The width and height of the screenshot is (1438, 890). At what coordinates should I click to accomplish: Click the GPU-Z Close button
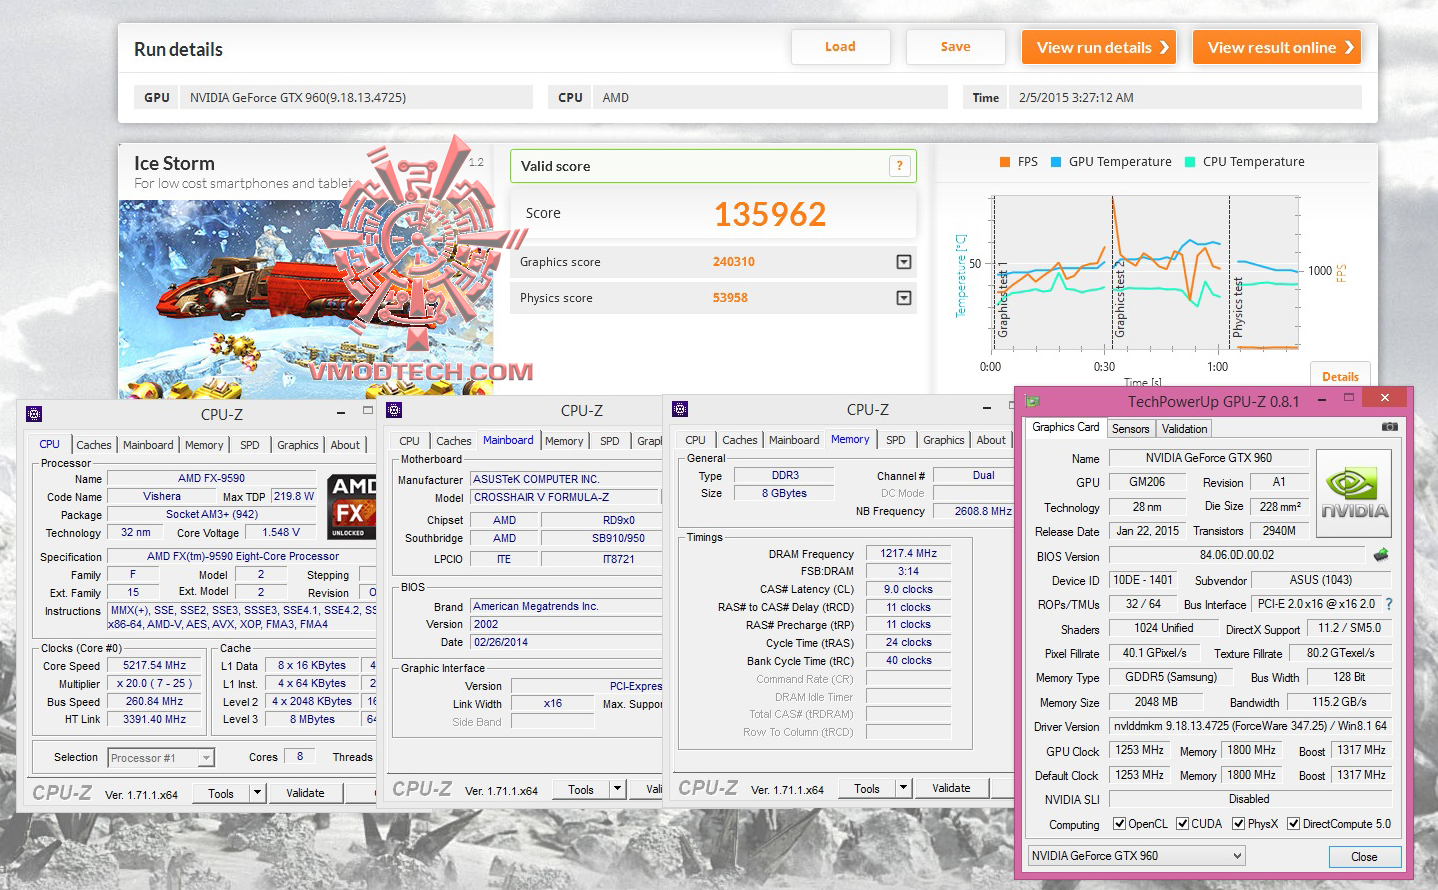[1364, 857]
